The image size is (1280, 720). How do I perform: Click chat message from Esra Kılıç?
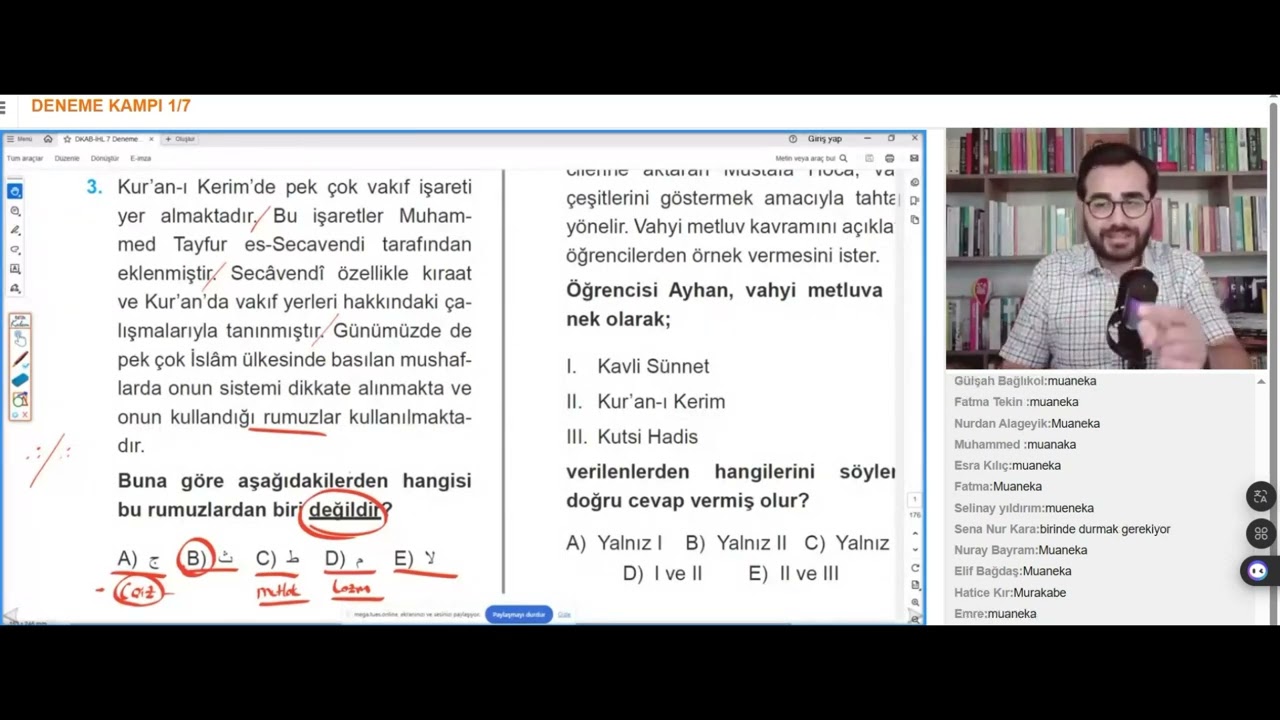1007,465
